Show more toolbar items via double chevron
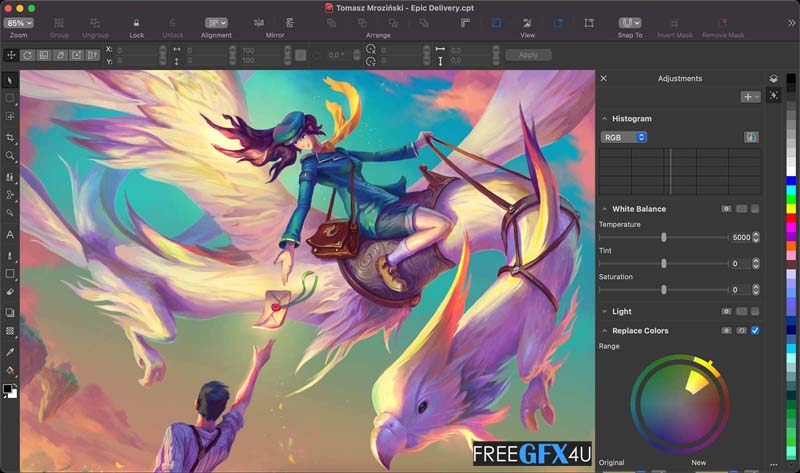 [791, 23]
